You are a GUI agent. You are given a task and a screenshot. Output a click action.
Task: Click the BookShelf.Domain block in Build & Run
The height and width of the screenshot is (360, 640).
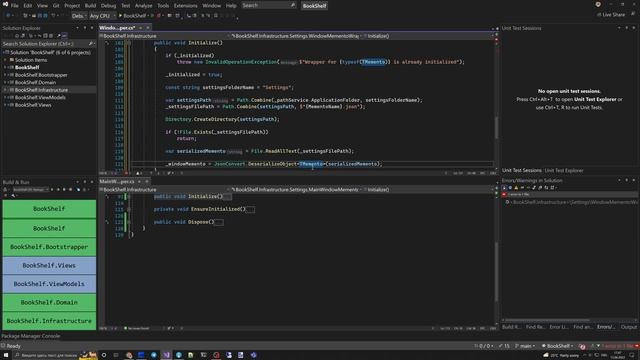[49, 302]
